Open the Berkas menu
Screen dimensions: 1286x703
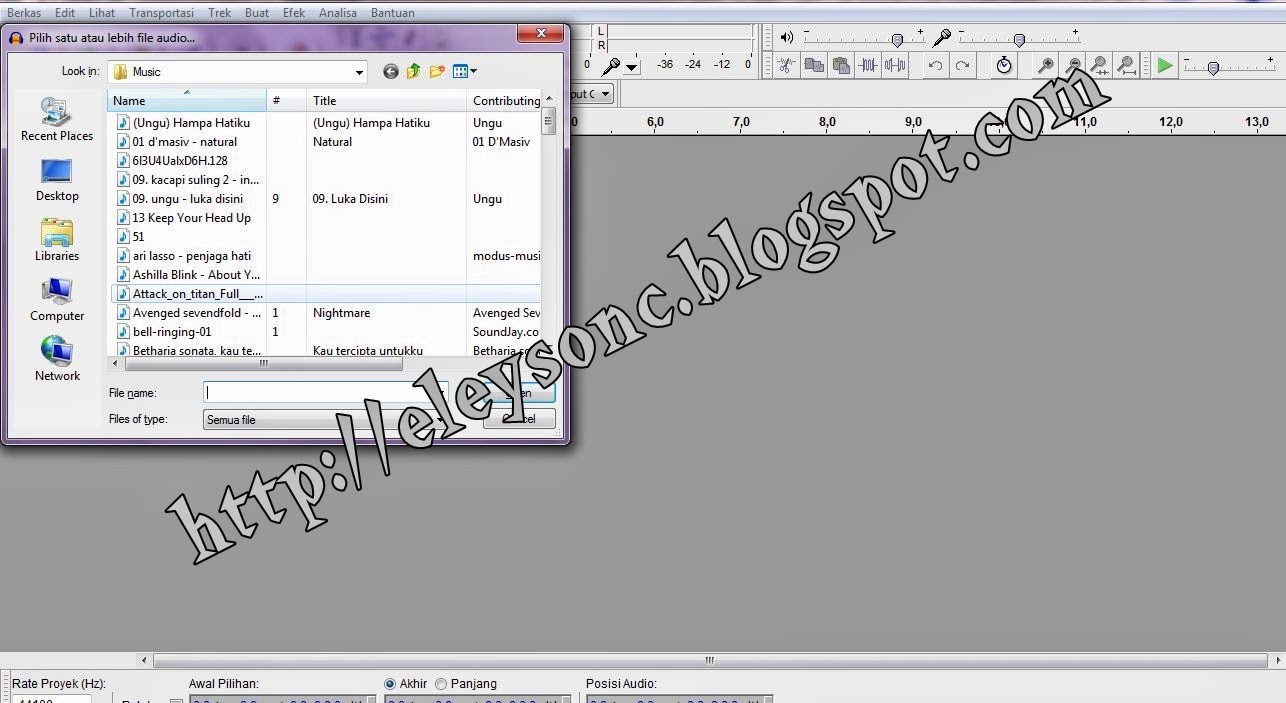click(x=24, y=13)
